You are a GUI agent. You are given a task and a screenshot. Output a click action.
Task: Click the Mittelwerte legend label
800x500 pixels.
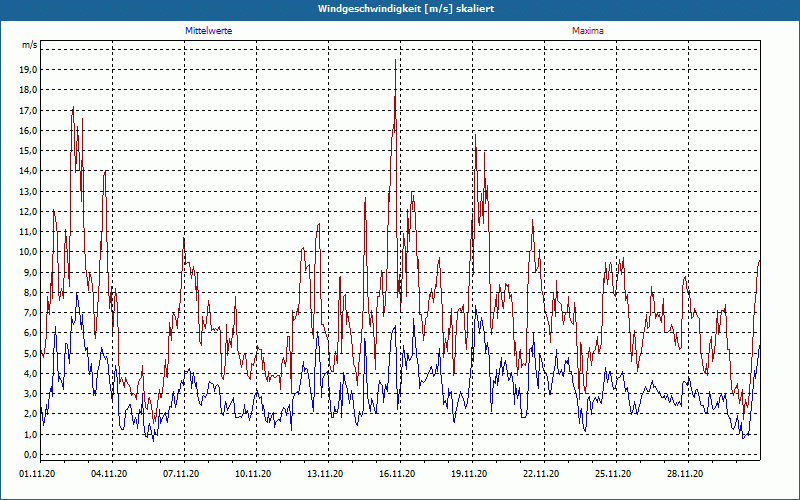pyautogui.click(x=209, y=31)
